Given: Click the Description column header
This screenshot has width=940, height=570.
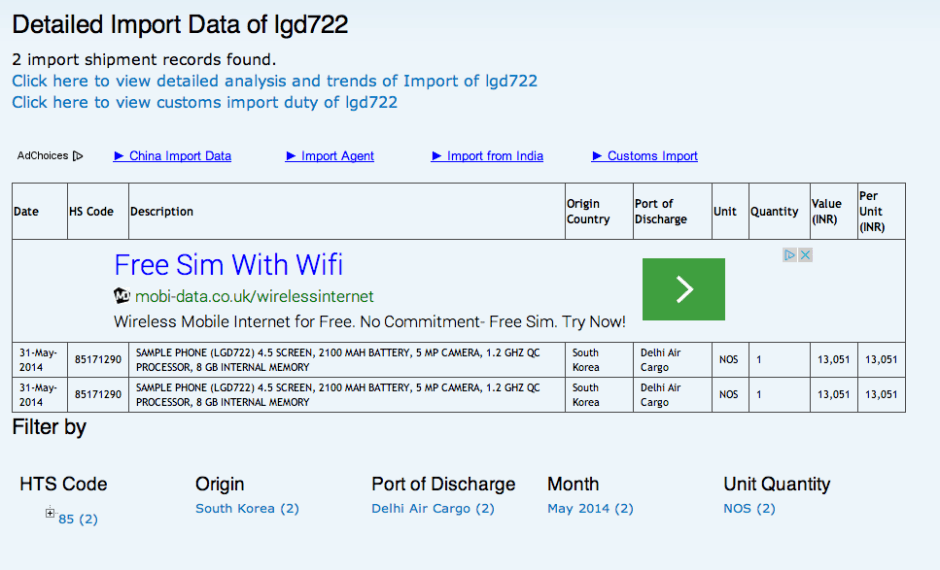Looking at the screenshot, I should point(162,212).
